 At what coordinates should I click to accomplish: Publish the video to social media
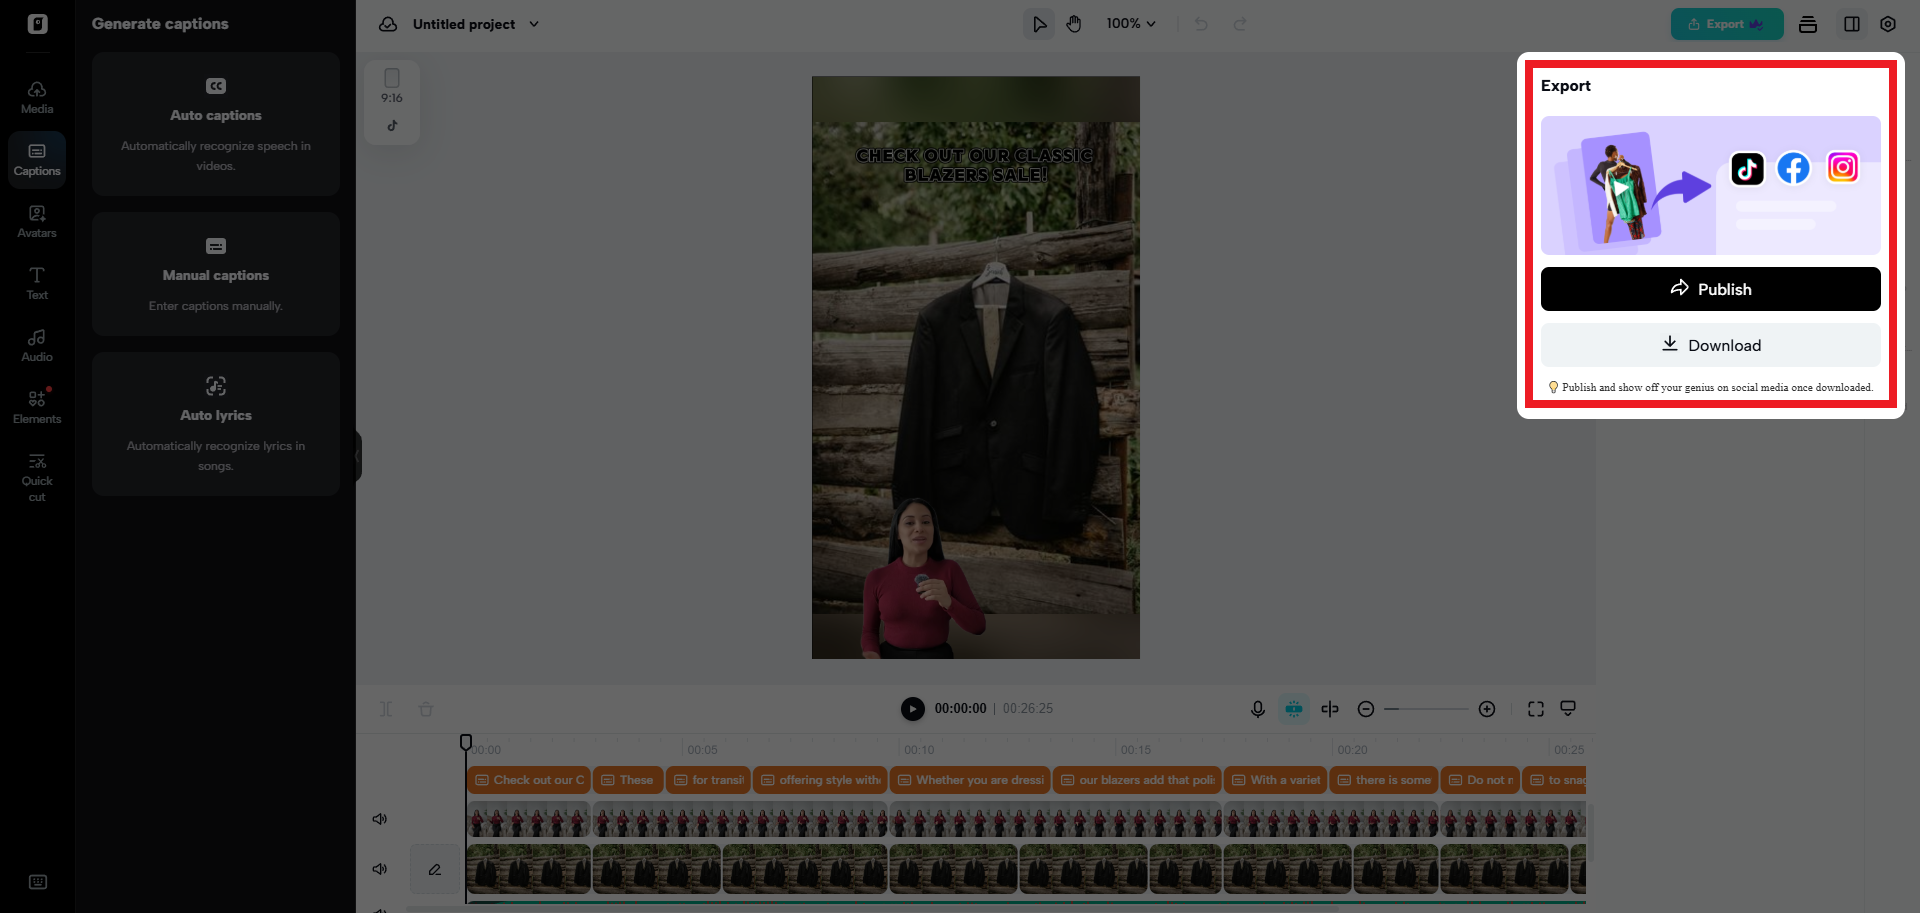(x=1710, y=289)
